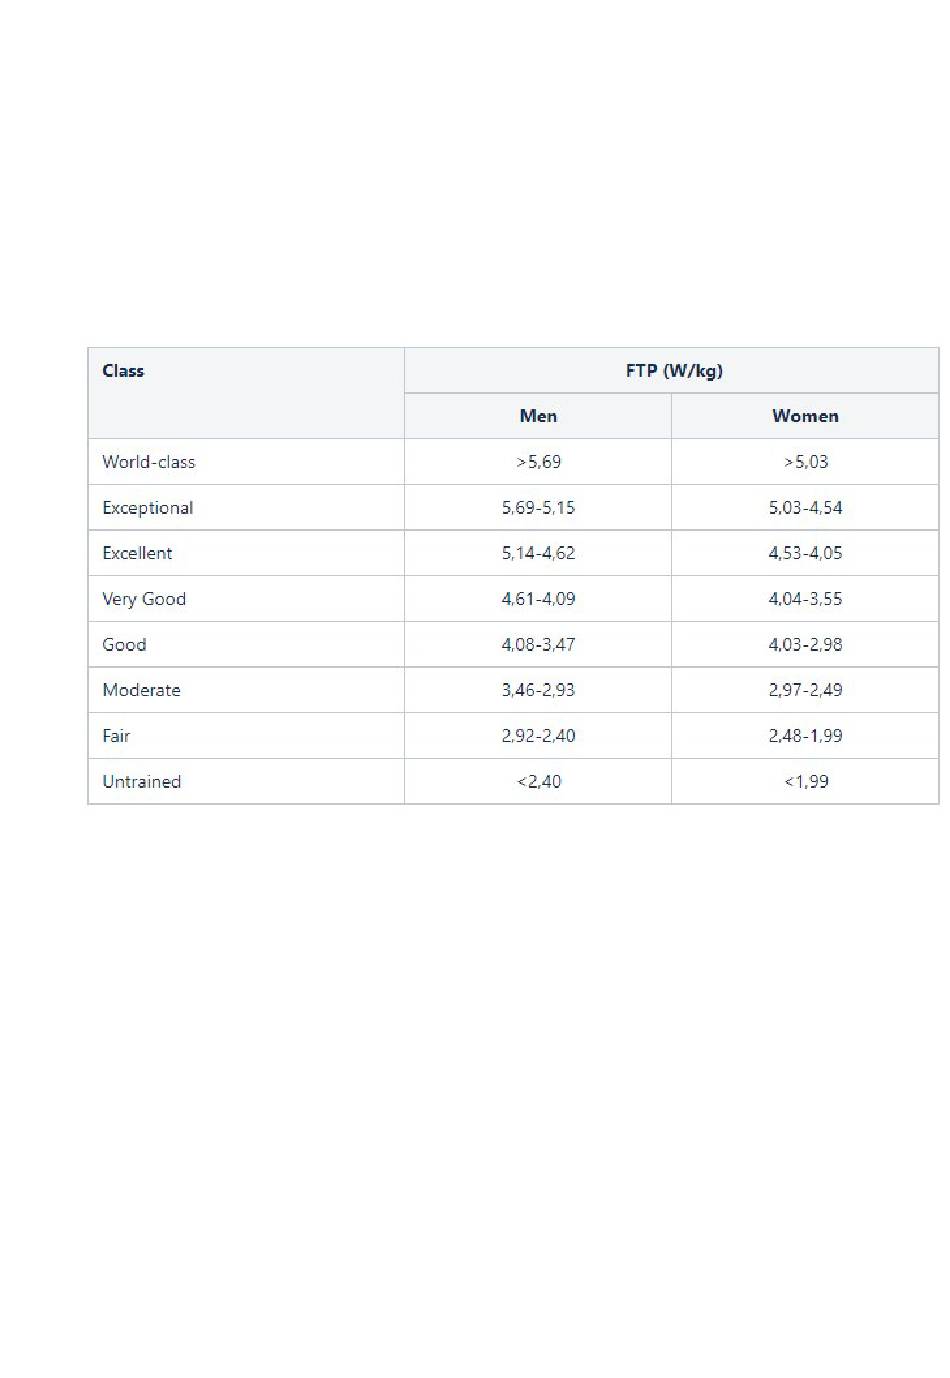Image resolution: width=950 pixels, height=1378 pixels.
Task: Click the Women column header
Action: [x=805, y=416]
